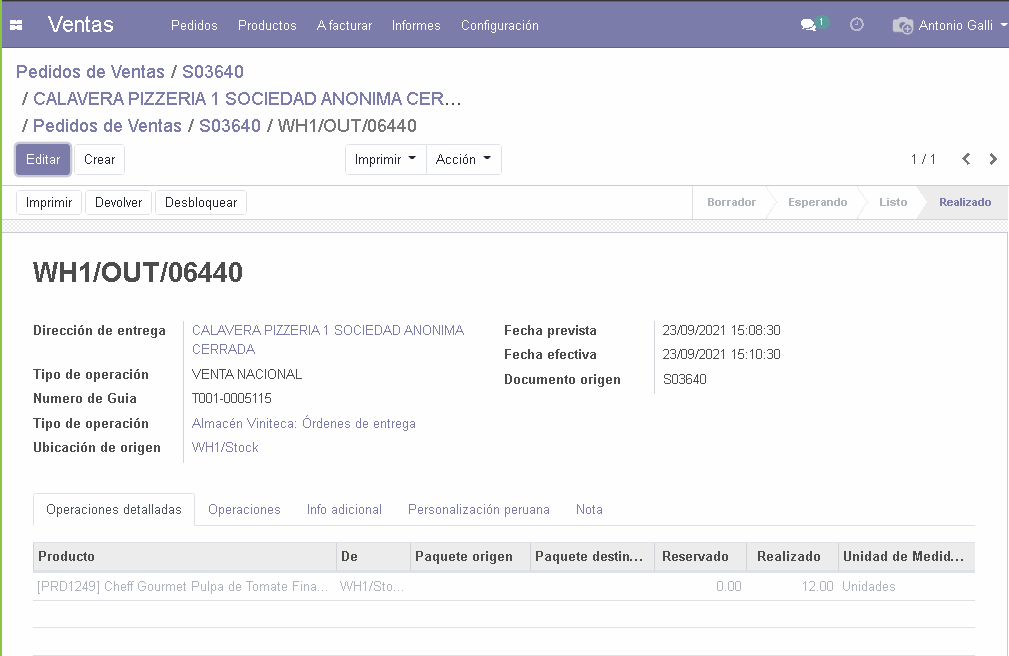Screen dimensions: 1009x656
Task: Click the Devolver button
Action: (118, 203)
